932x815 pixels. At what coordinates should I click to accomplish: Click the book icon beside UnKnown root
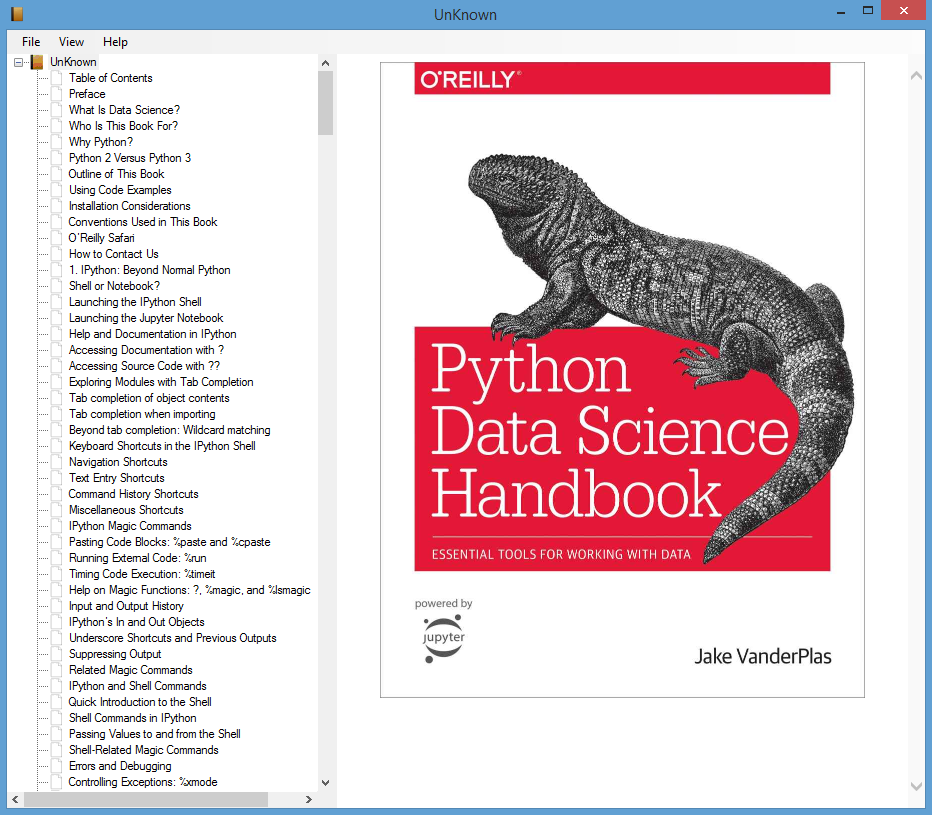click(37, 62)
